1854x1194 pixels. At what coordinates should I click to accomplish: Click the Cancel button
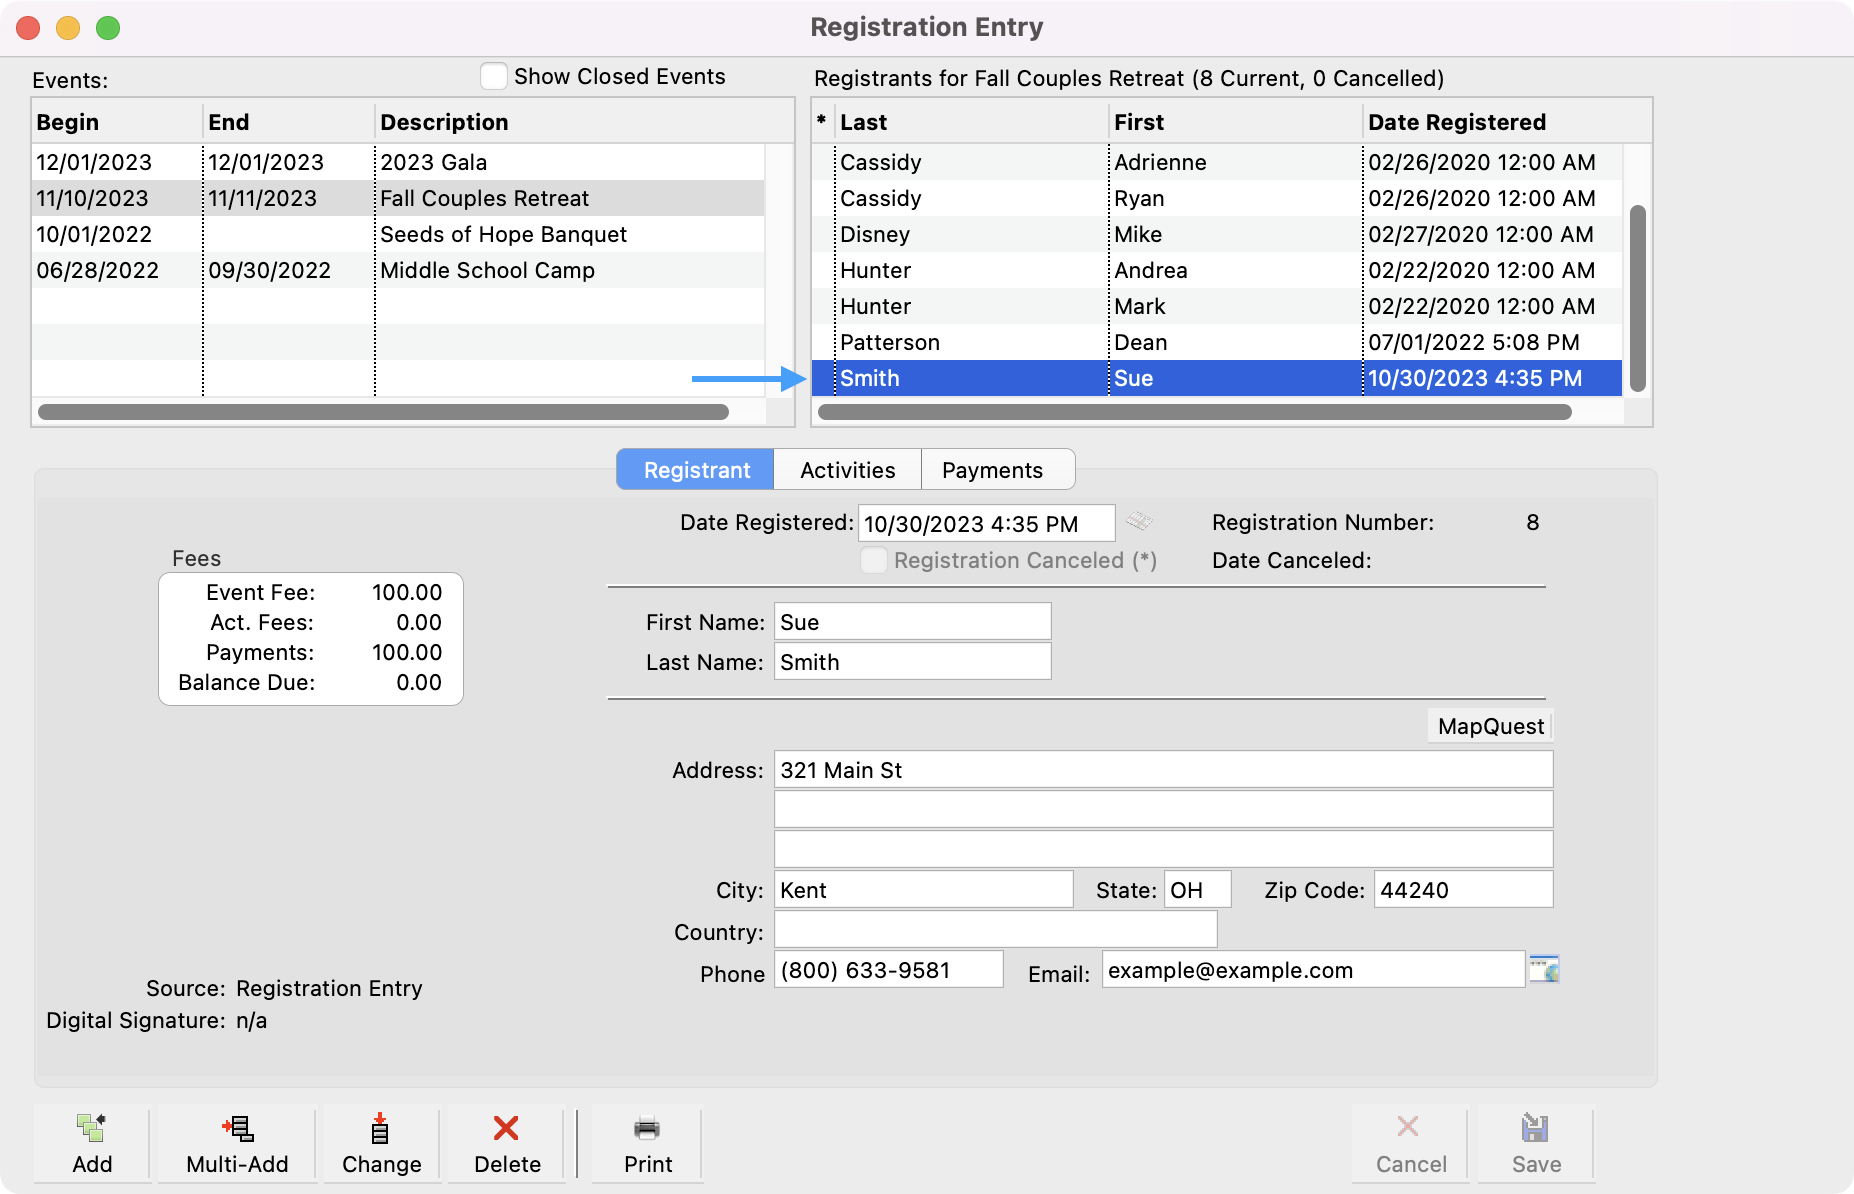coord(1410,1145)
